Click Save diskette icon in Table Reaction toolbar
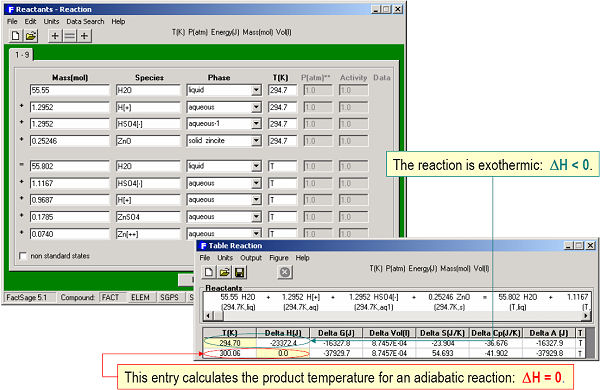This screenshot has width=600, height=390. click(x=240, y=272)
